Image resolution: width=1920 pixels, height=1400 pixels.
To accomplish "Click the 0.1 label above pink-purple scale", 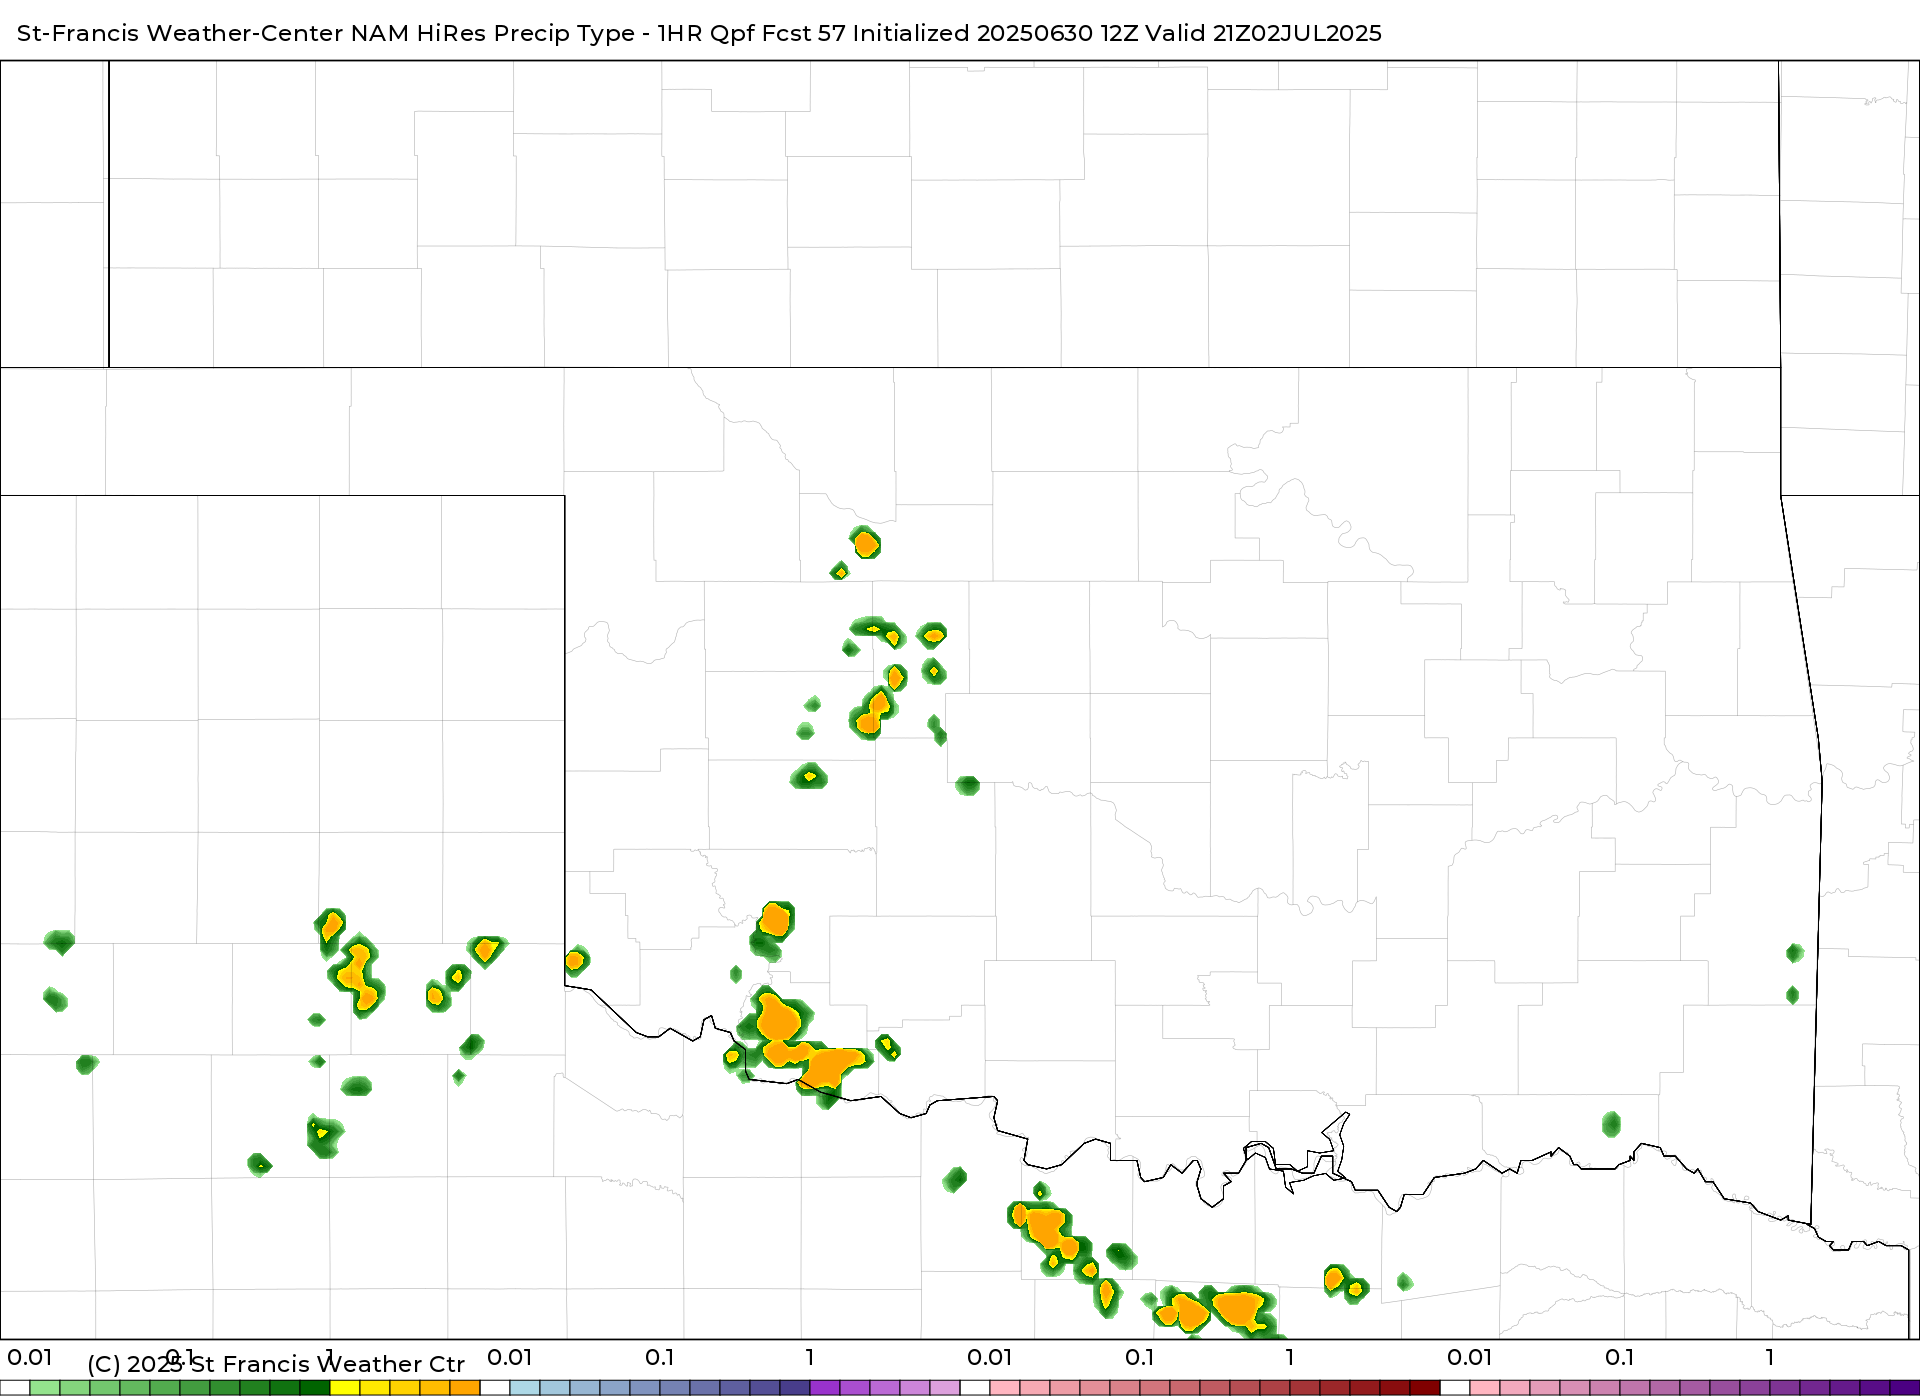I will pos(1620,1357).
